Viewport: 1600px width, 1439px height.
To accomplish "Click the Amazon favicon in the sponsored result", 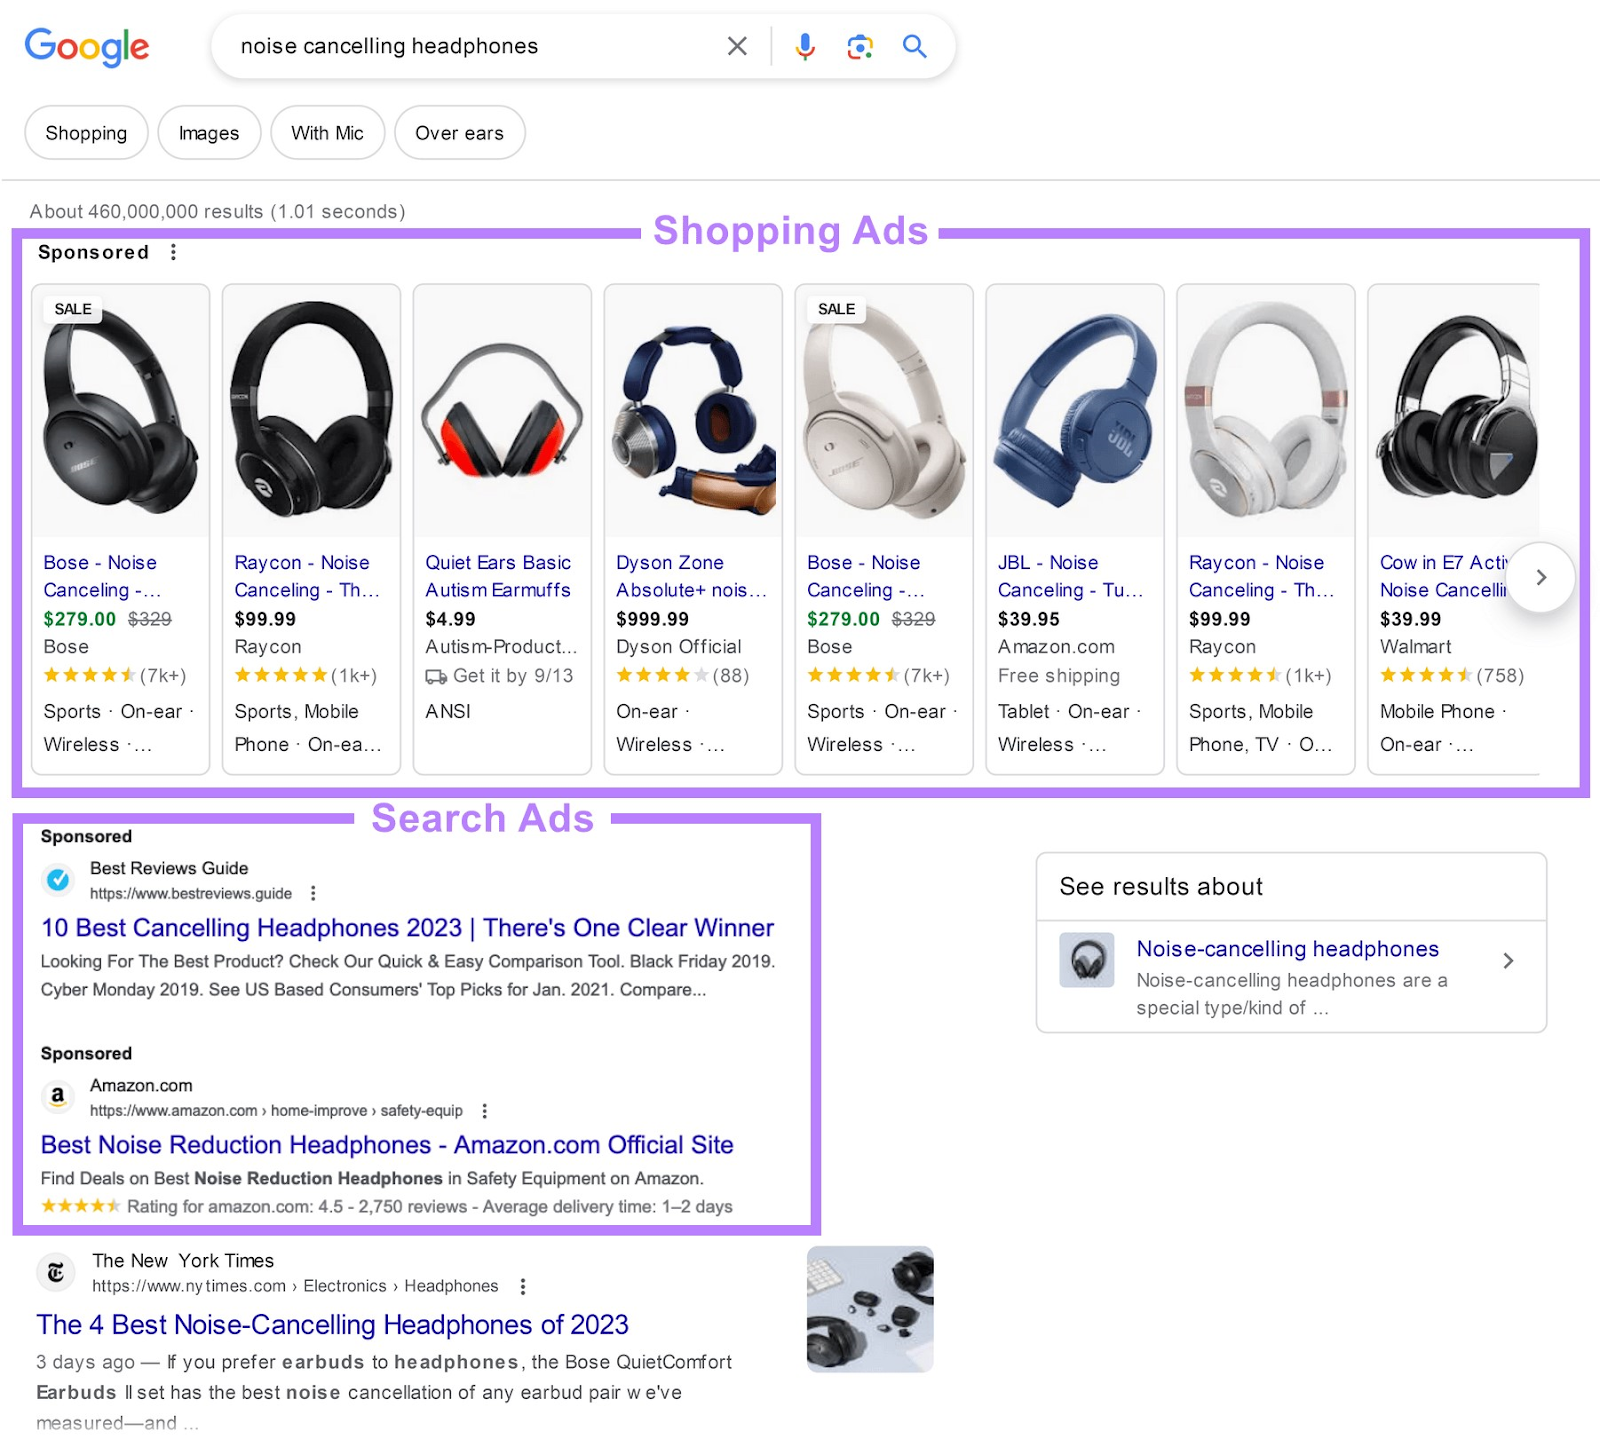I will pos(58,1096).
